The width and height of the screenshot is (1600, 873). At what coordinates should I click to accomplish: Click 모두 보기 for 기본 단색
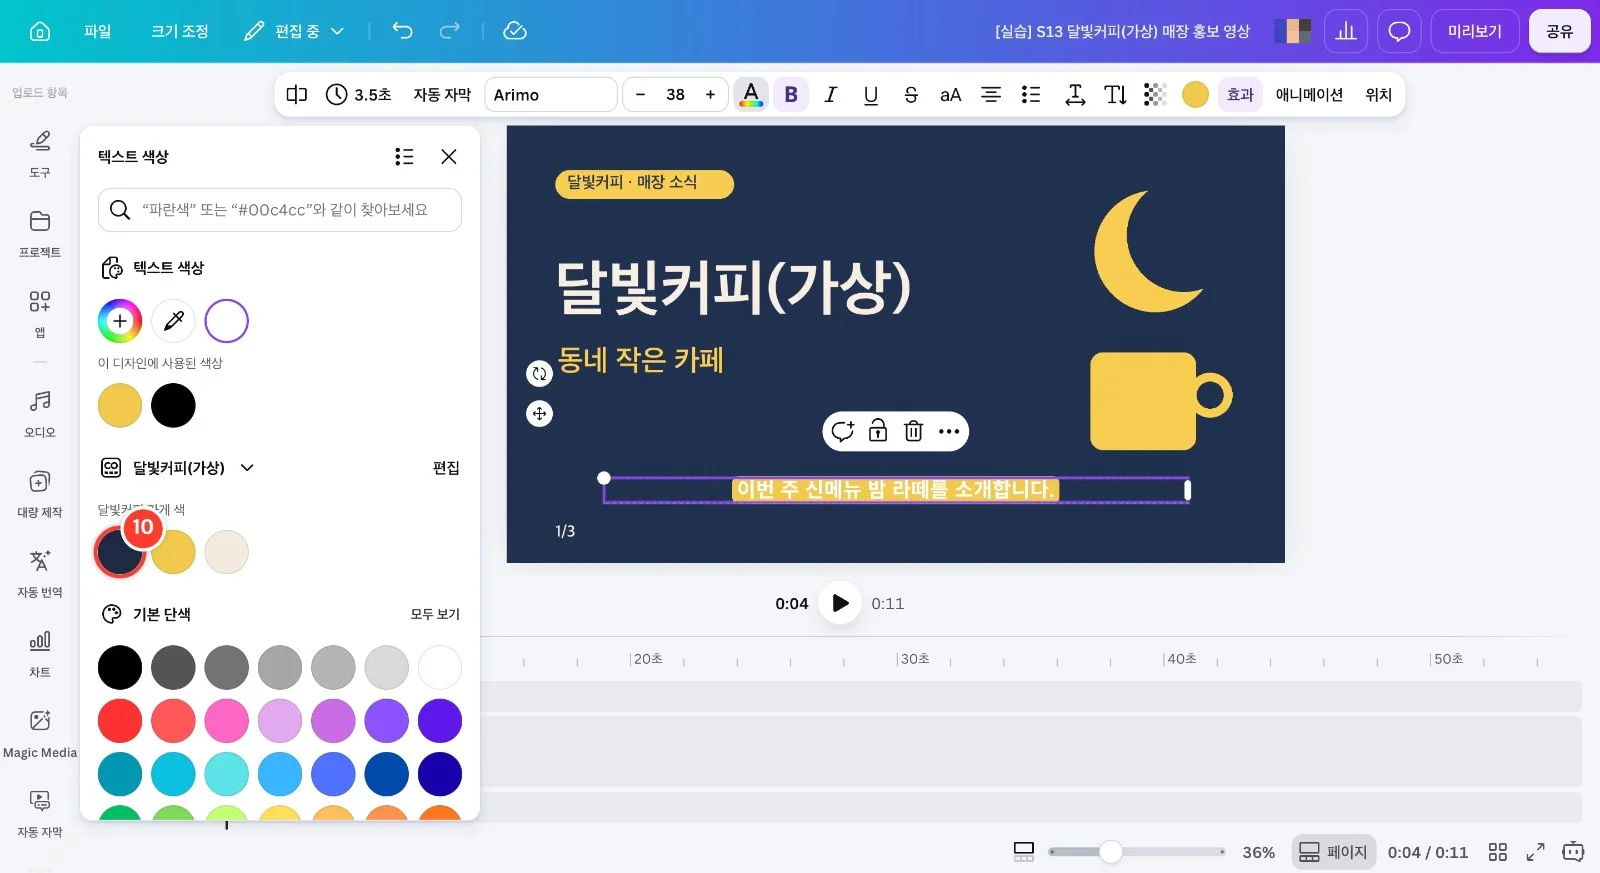click(435, 614)
